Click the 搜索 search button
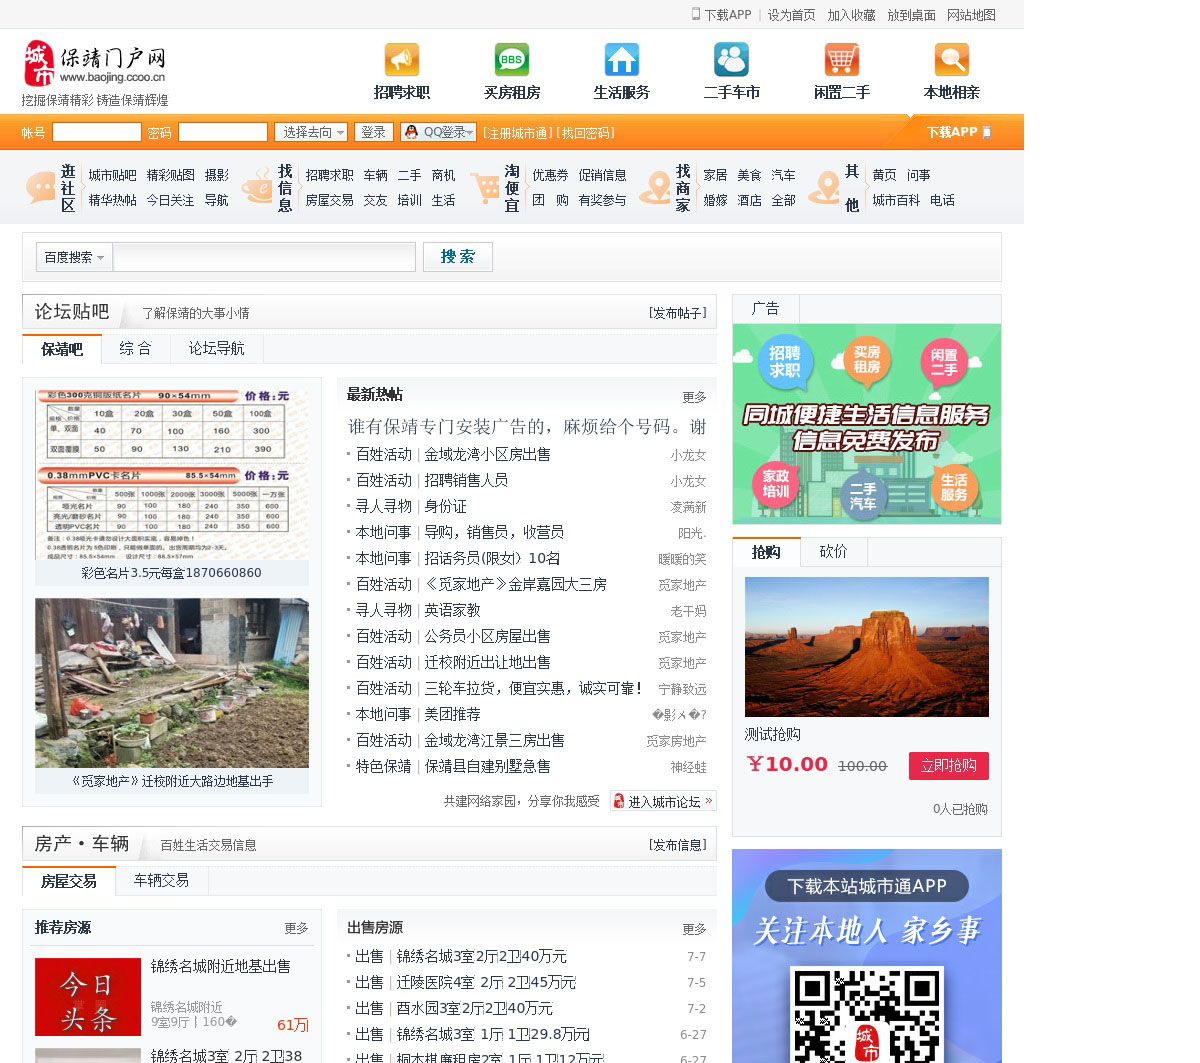Viewport: 1200px width, 1063px height. (457, 257)
